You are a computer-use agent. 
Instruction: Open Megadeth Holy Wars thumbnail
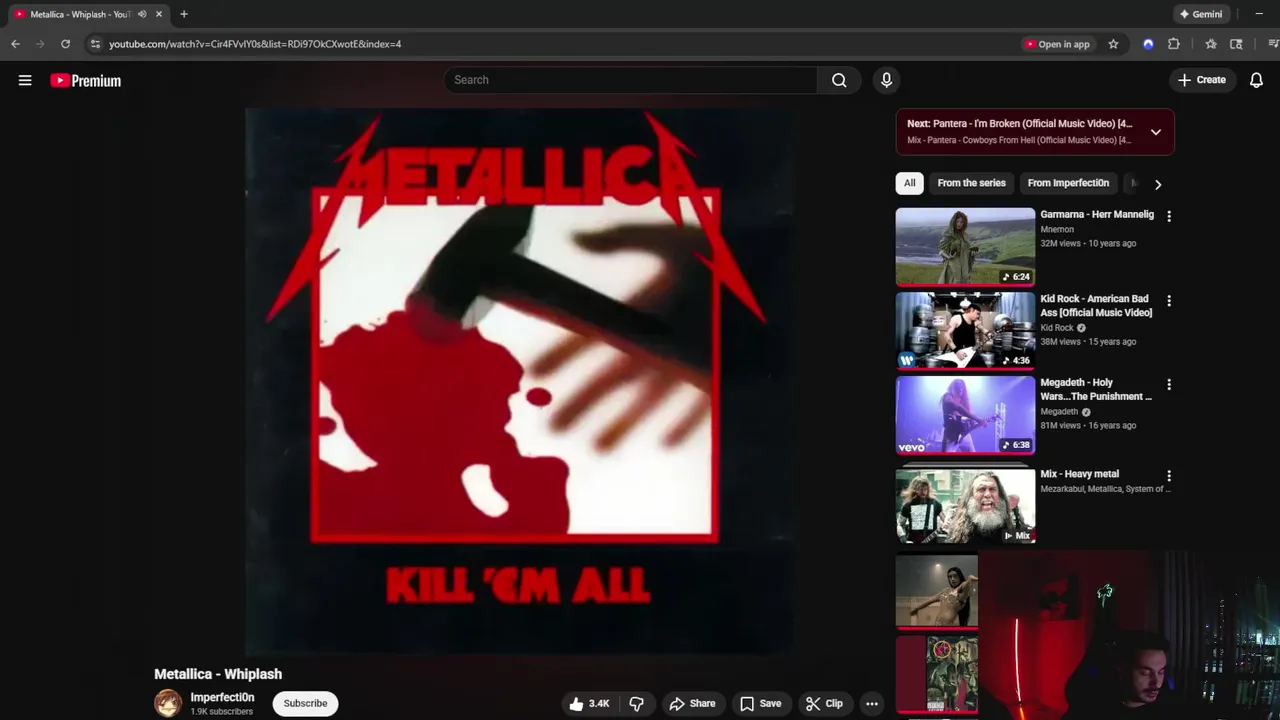pyautogui.click(x=965, y=415)
